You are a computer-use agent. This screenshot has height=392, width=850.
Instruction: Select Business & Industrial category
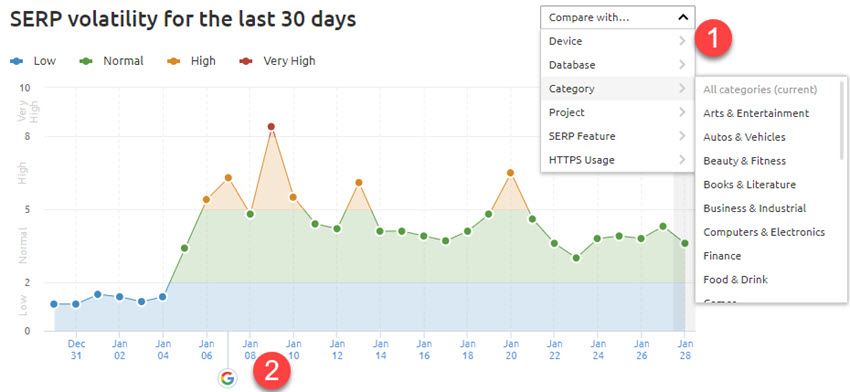click(755, 208)
